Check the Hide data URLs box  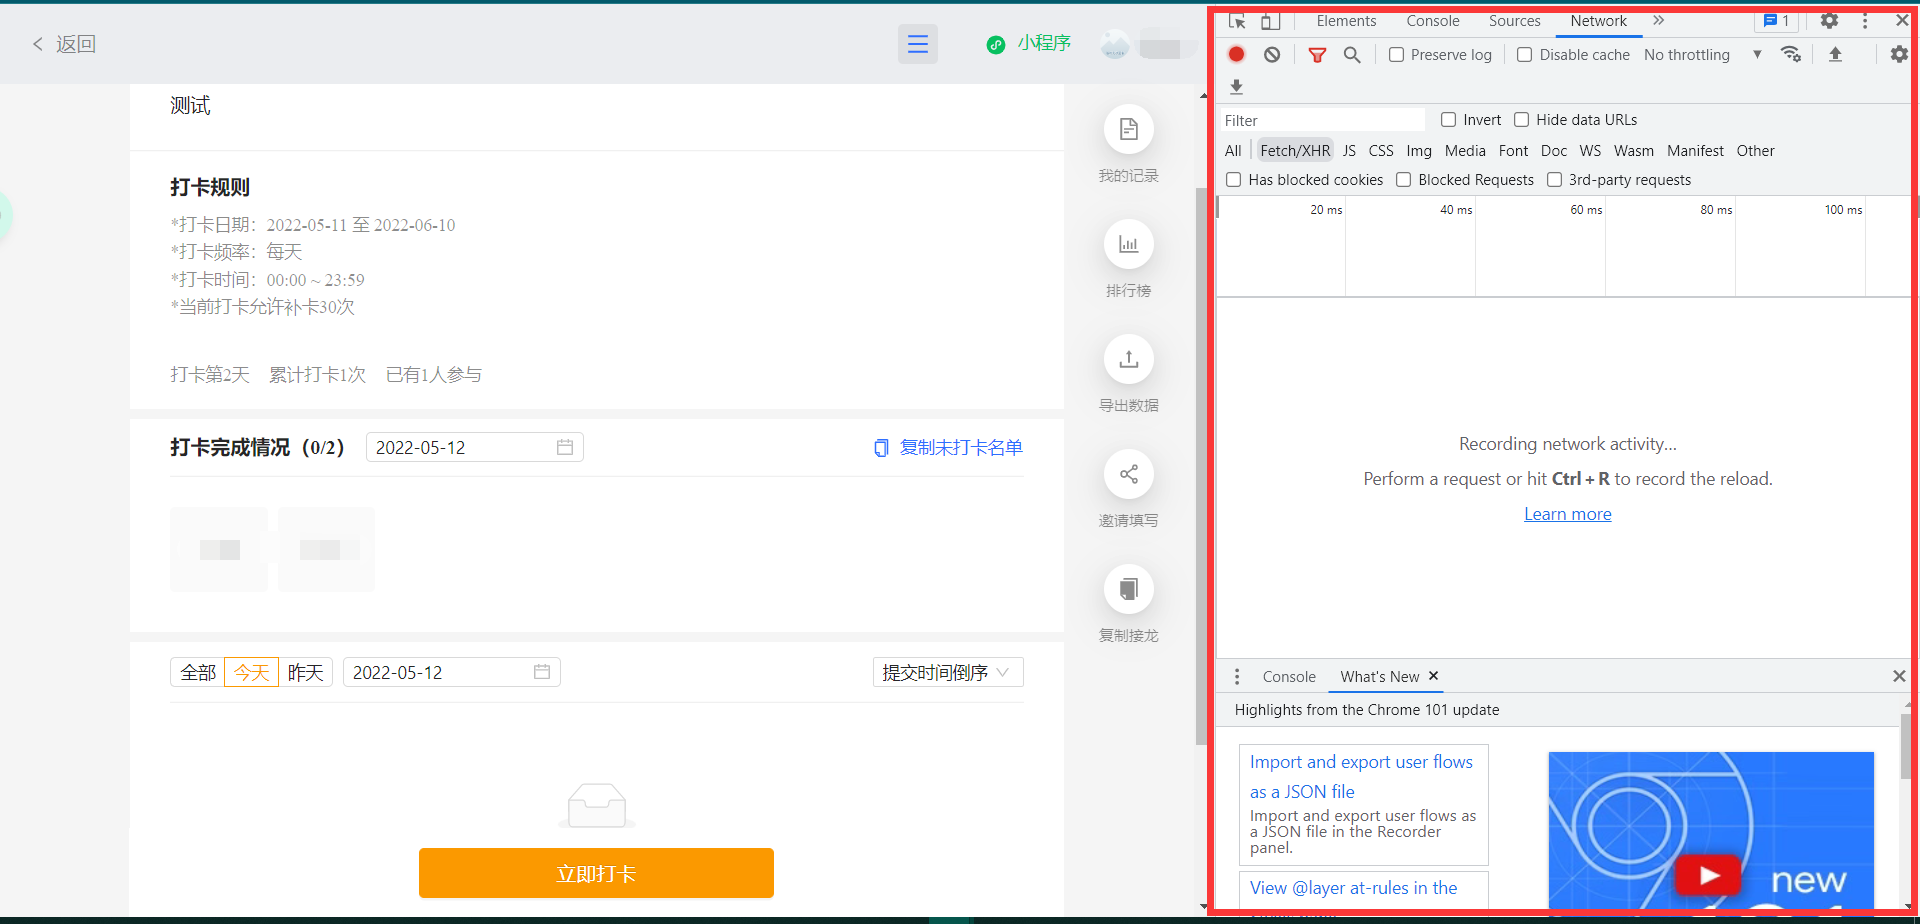click(1522, 119)
